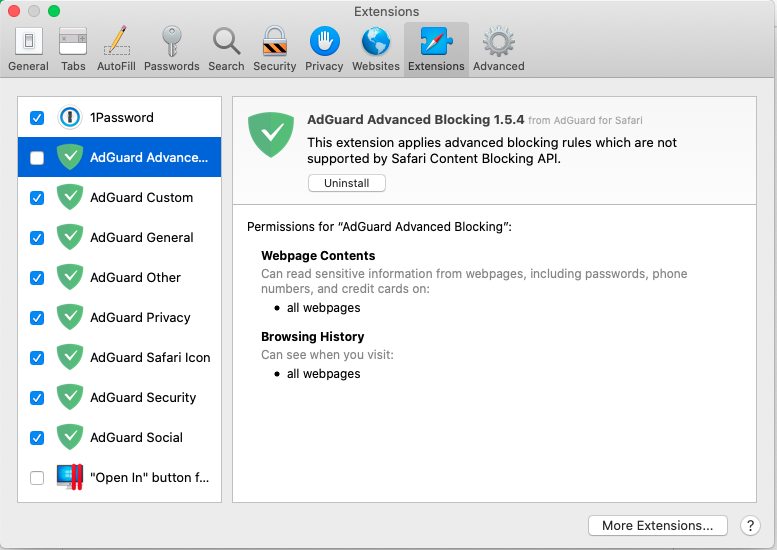Select the 1Password extension row

point(119,117)
